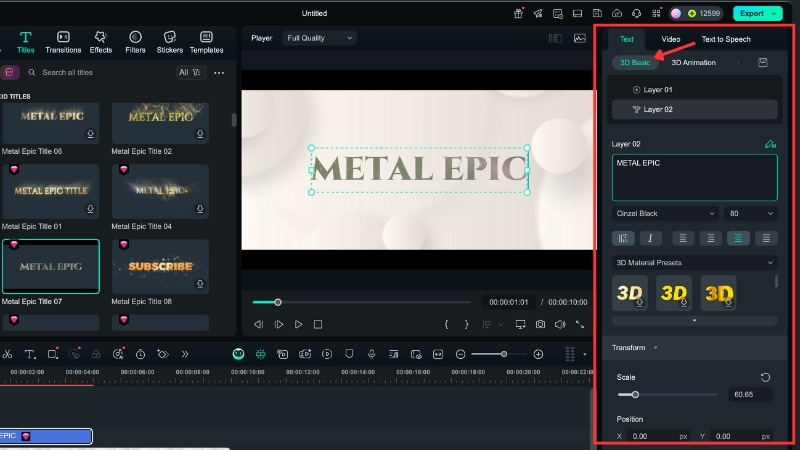Step back one frame in the player
The image size is (800, 450).
259,324
